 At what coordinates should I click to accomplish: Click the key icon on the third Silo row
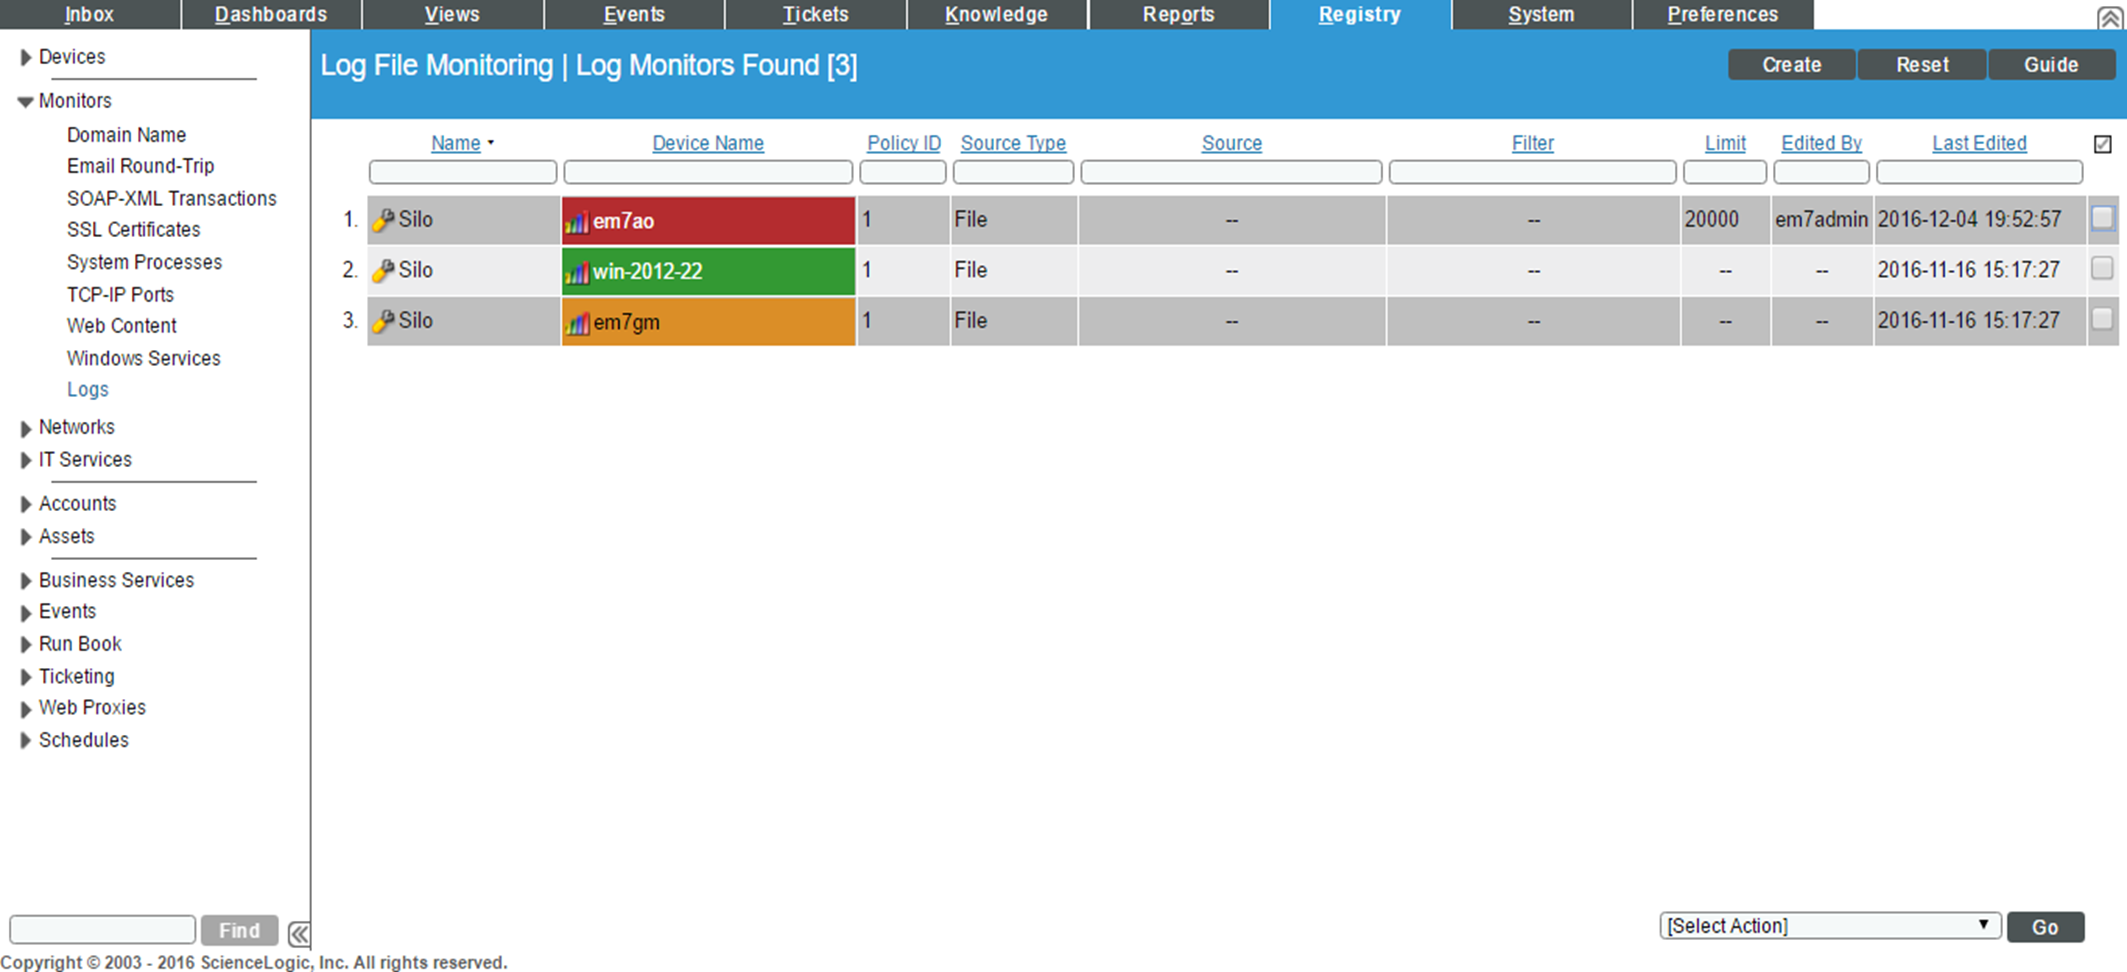[383, 320]
